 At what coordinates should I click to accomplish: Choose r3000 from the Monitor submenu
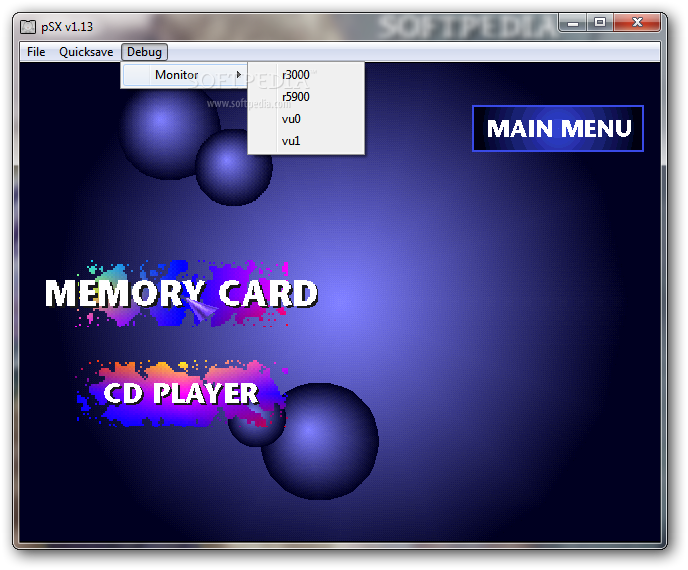306,75
